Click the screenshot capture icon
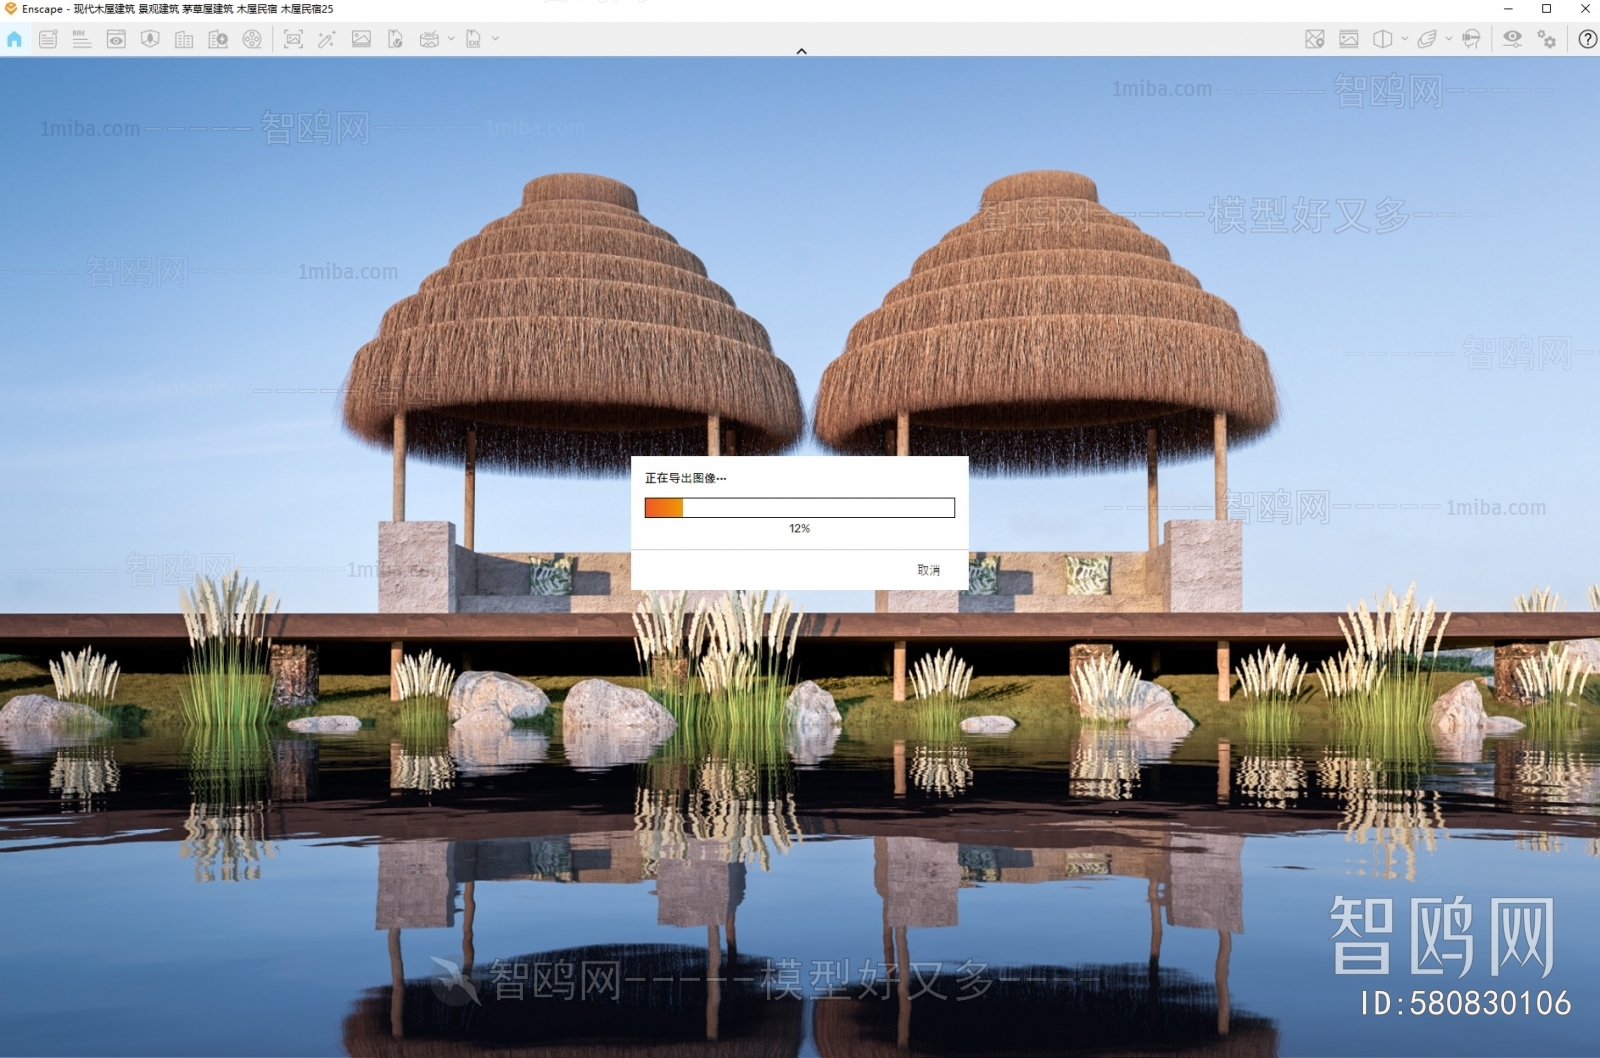 [x=293, y=39]
